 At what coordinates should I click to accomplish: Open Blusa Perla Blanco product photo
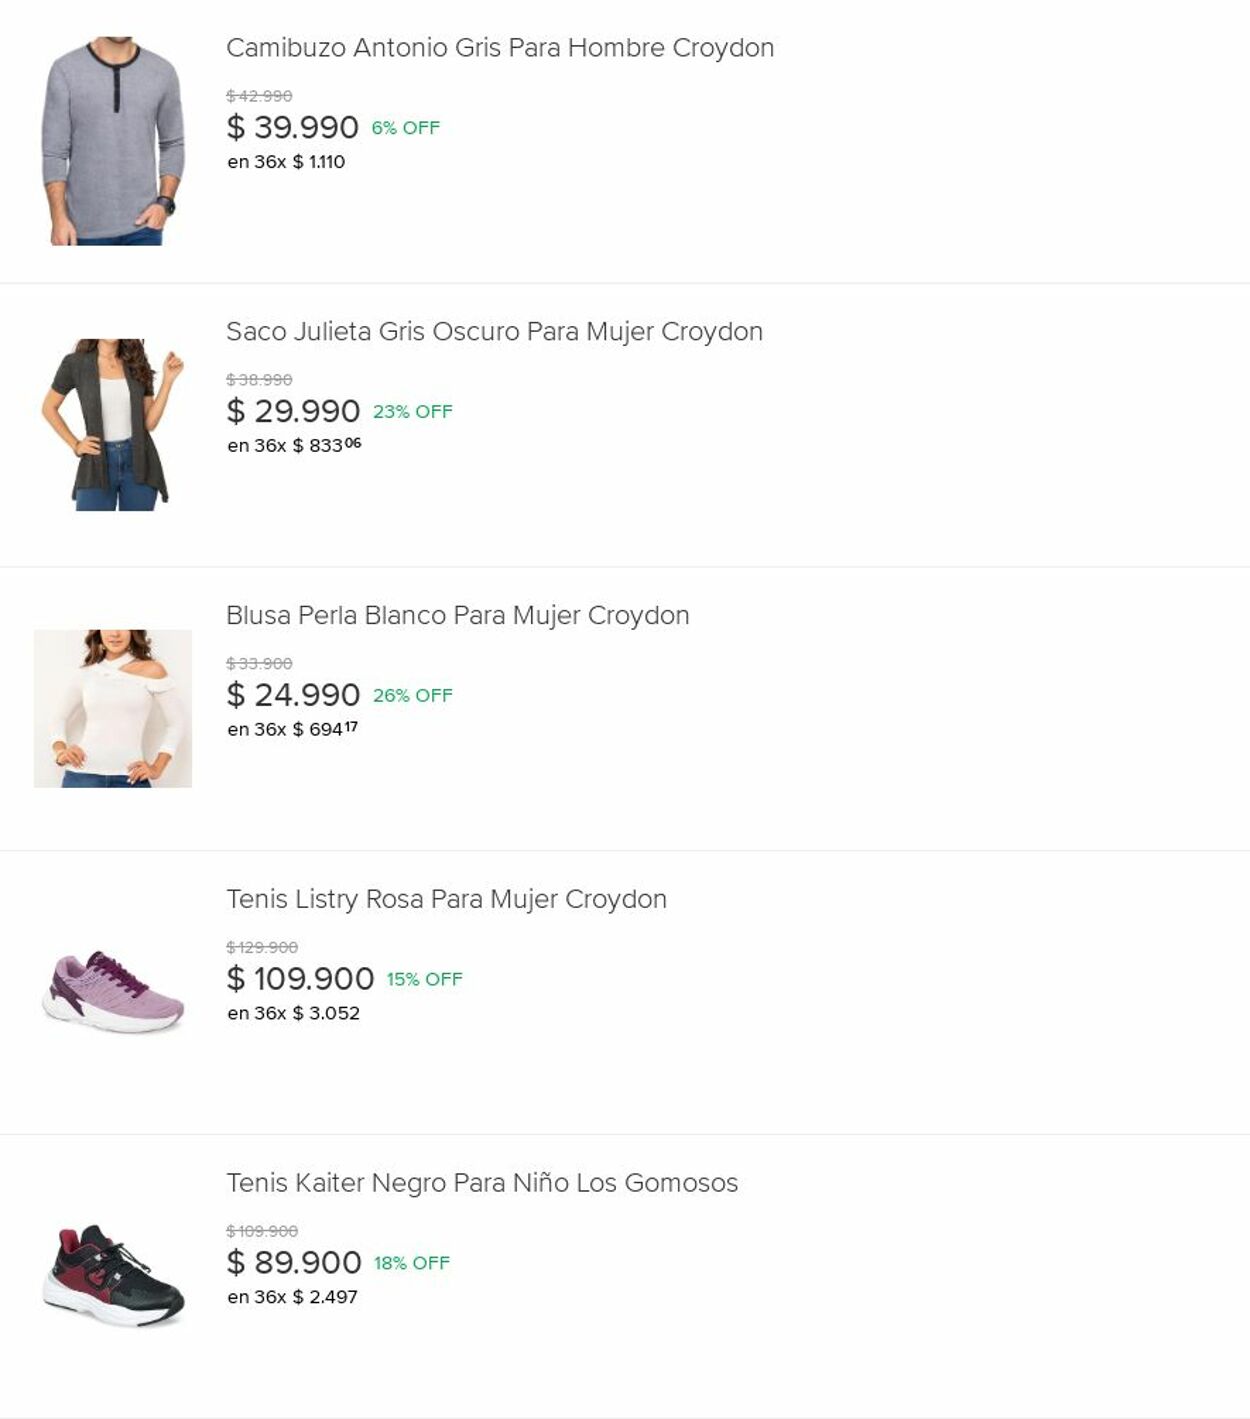(x=113, y=708)
